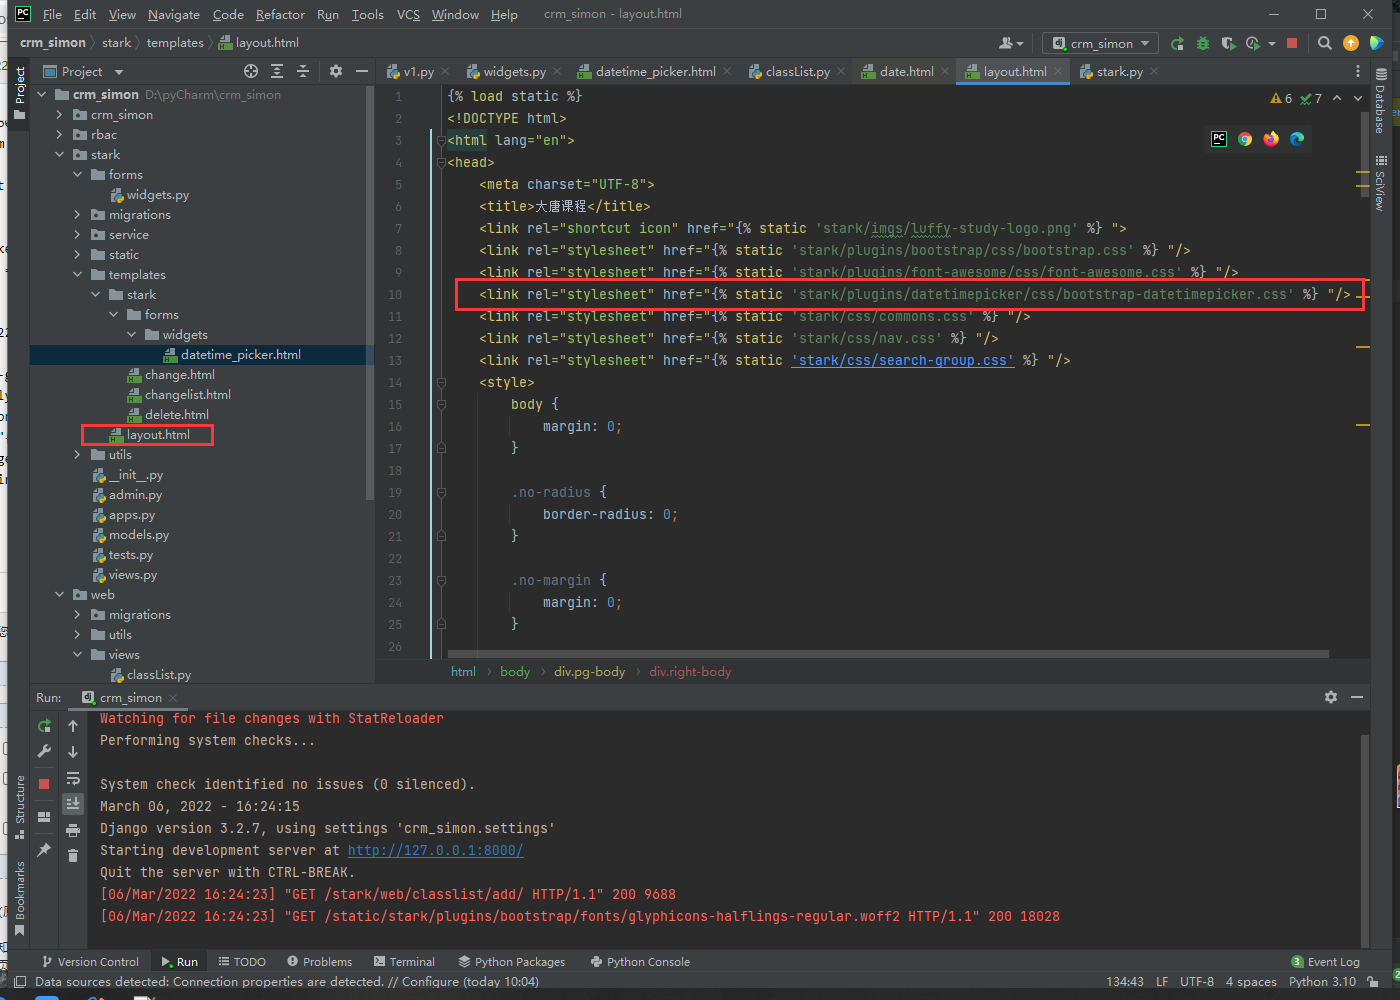
Task: Toggle pin tab in Run panel
Action: click(x=44, y=850)
